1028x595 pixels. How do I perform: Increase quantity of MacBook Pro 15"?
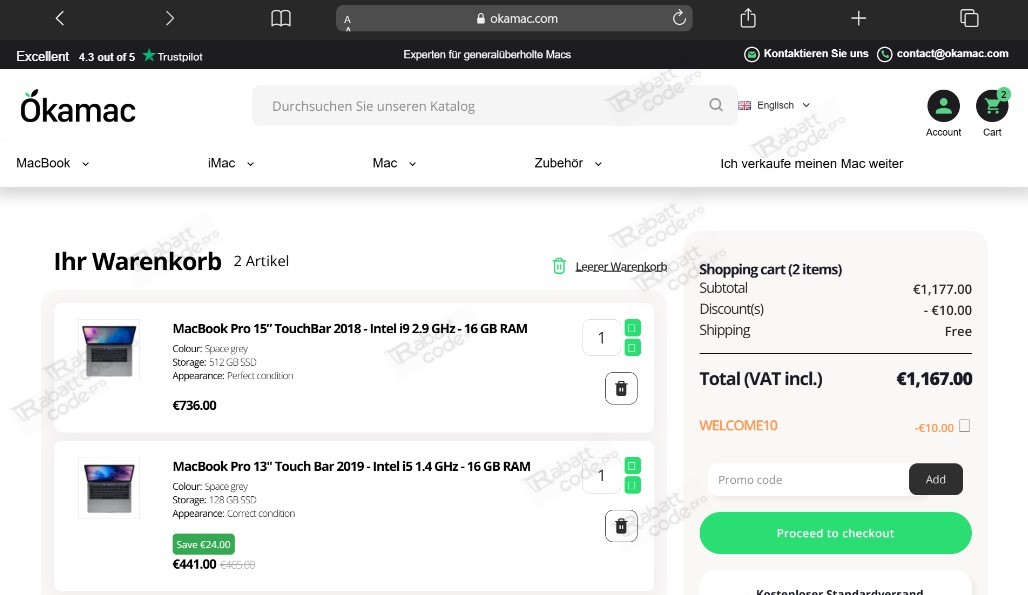coord(632,328)
